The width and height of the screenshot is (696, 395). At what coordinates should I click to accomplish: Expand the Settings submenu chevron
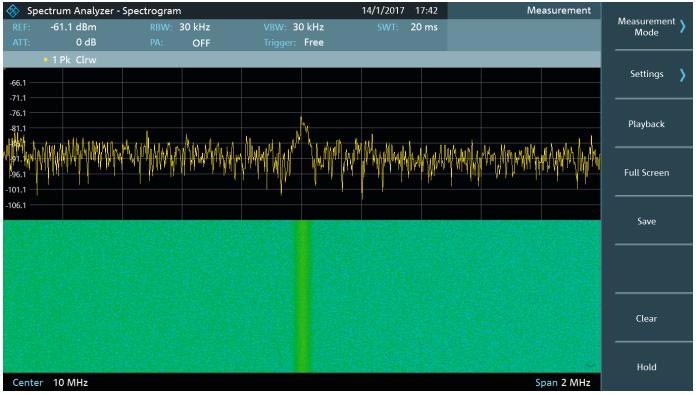683,75
